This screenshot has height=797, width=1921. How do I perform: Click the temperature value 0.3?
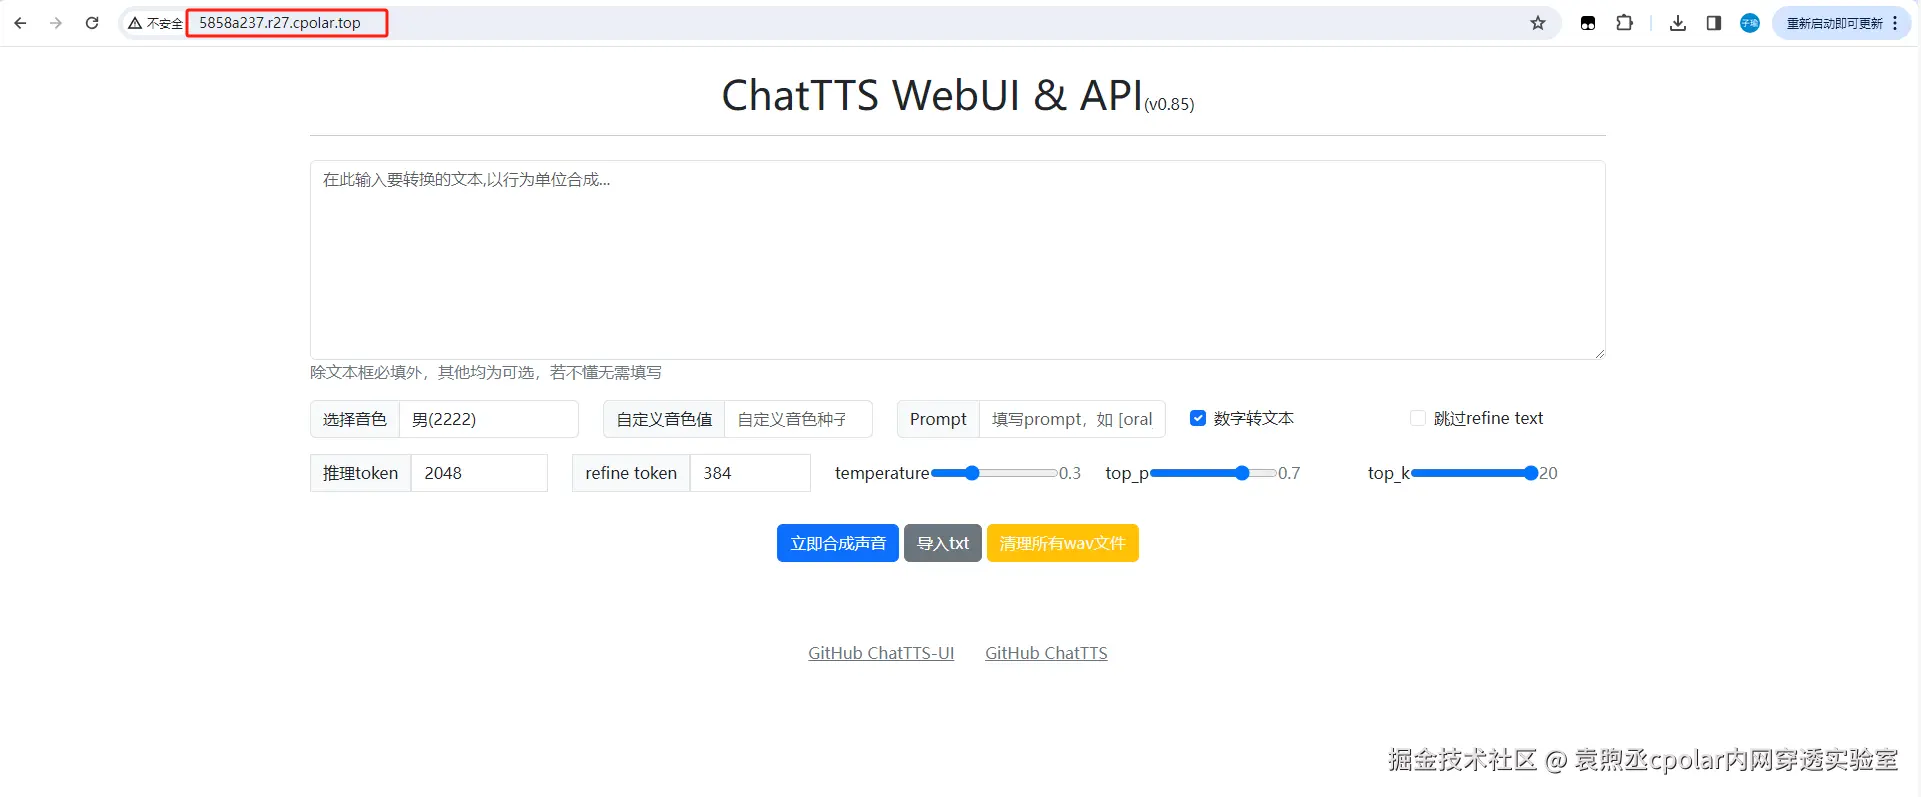(1070, 473)
